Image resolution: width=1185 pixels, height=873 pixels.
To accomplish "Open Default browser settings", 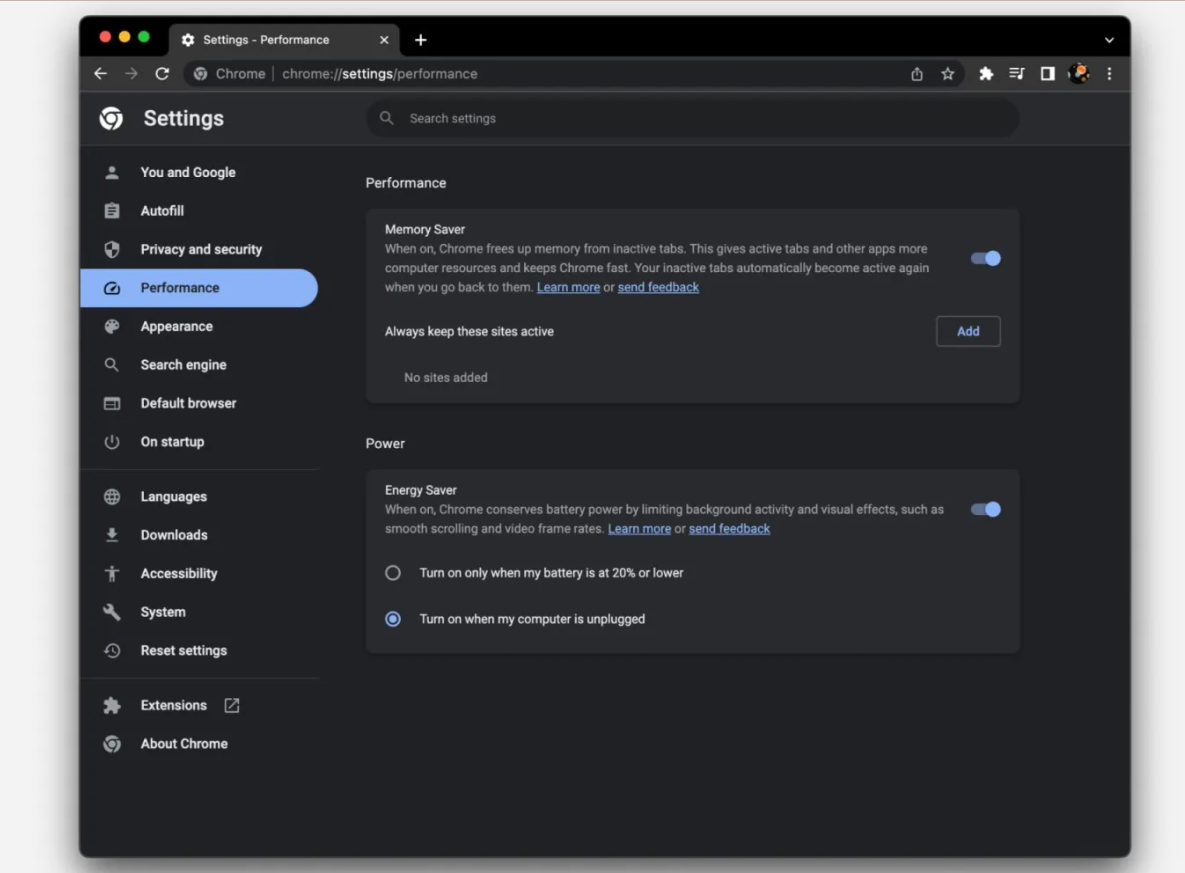I will point(199,404).
